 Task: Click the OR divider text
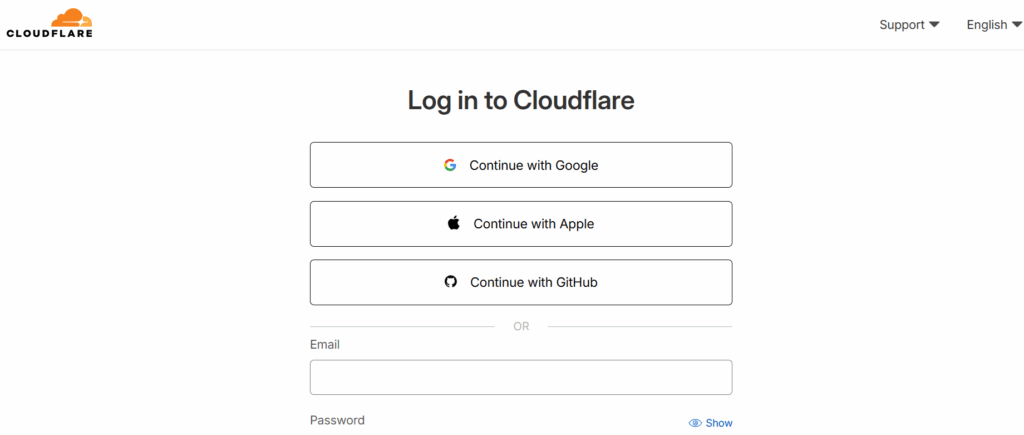[x=521, y=326]
